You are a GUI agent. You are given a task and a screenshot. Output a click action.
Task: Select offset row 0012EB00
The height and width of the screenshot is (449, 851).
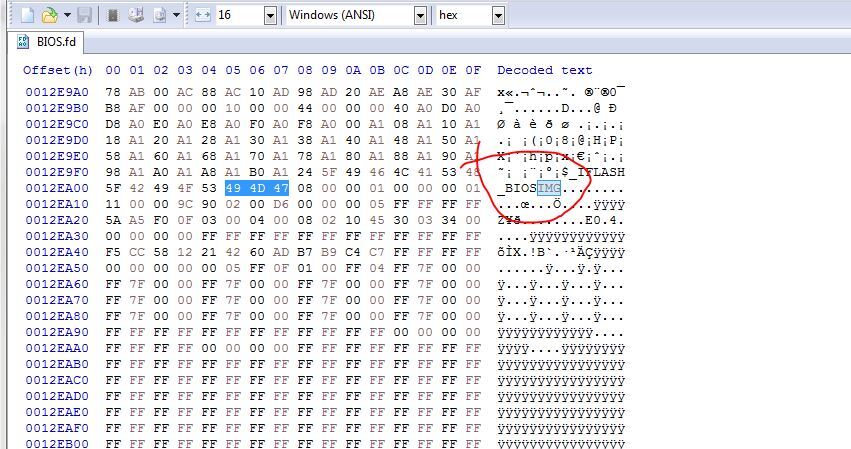pos(57,444)
